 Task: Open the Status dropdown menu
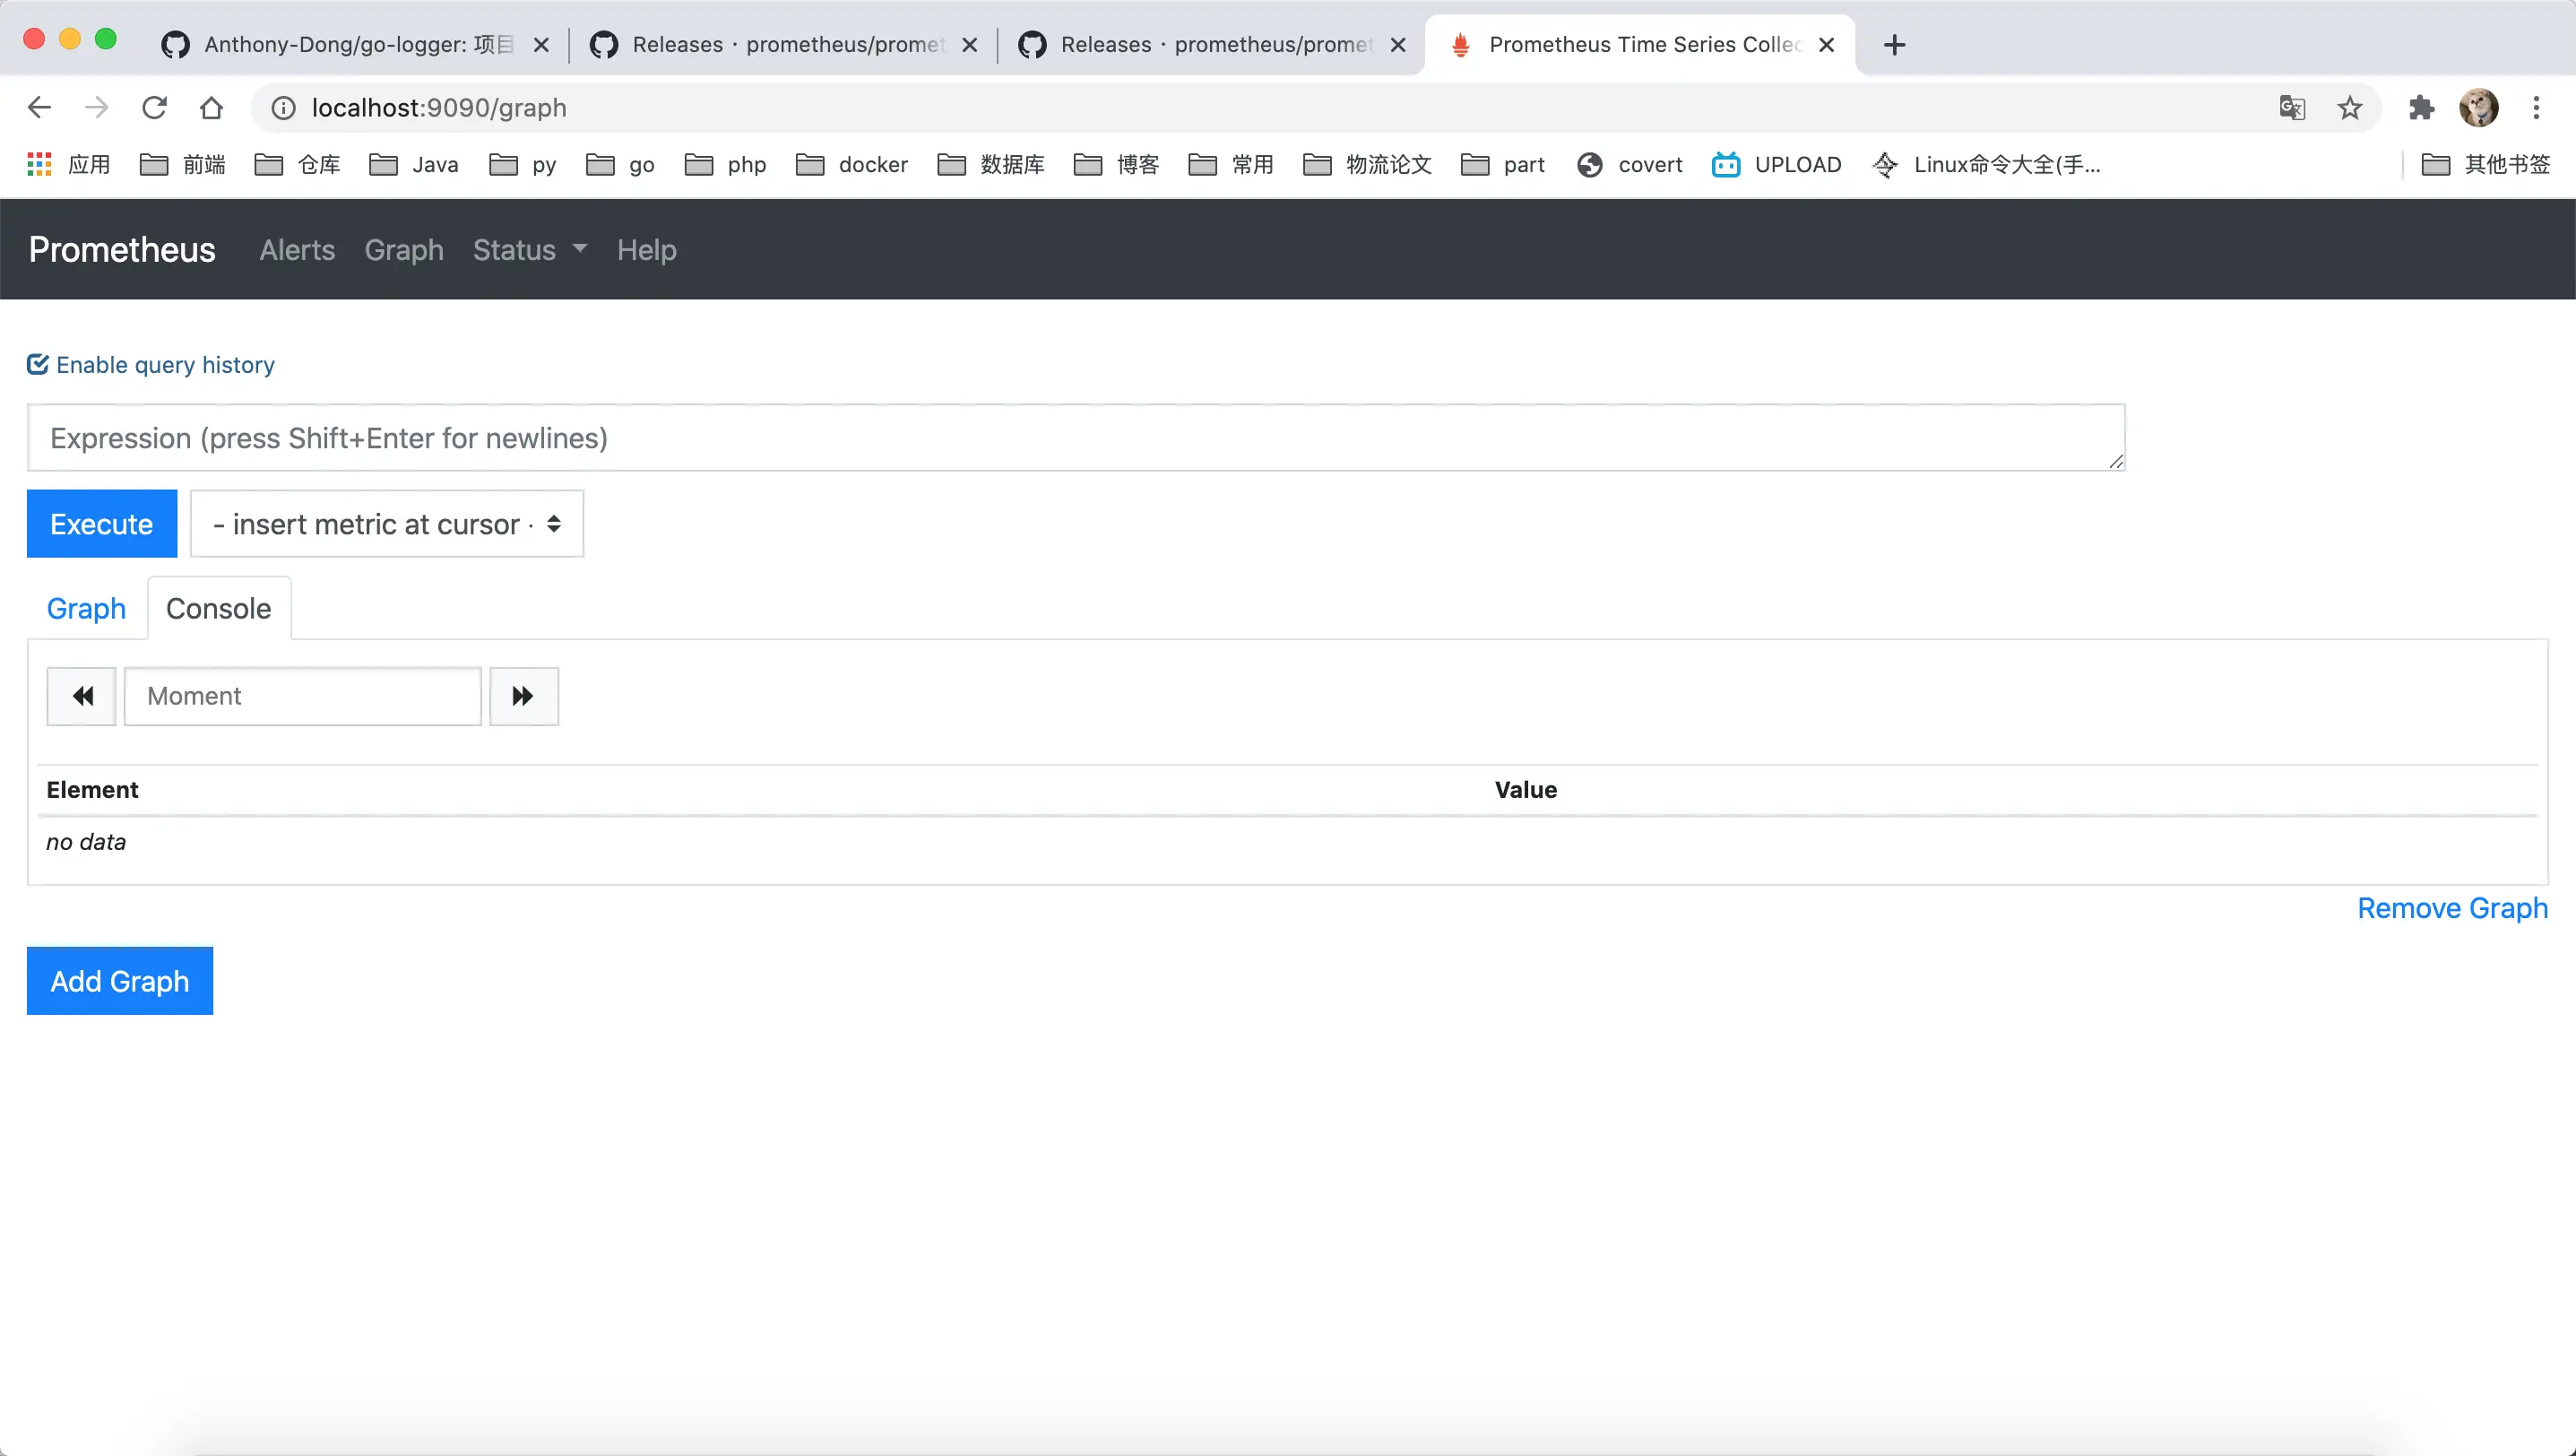point(528,250)
